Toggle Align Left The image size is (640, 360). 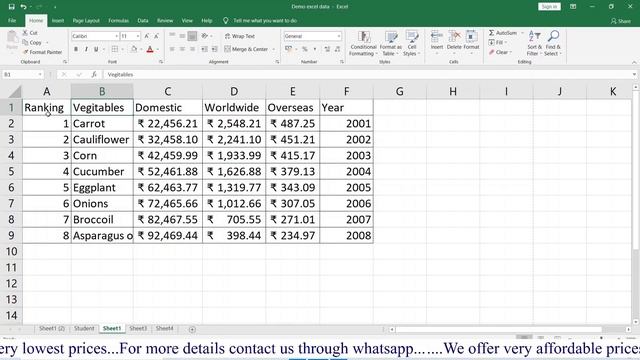tap(172, 49)
